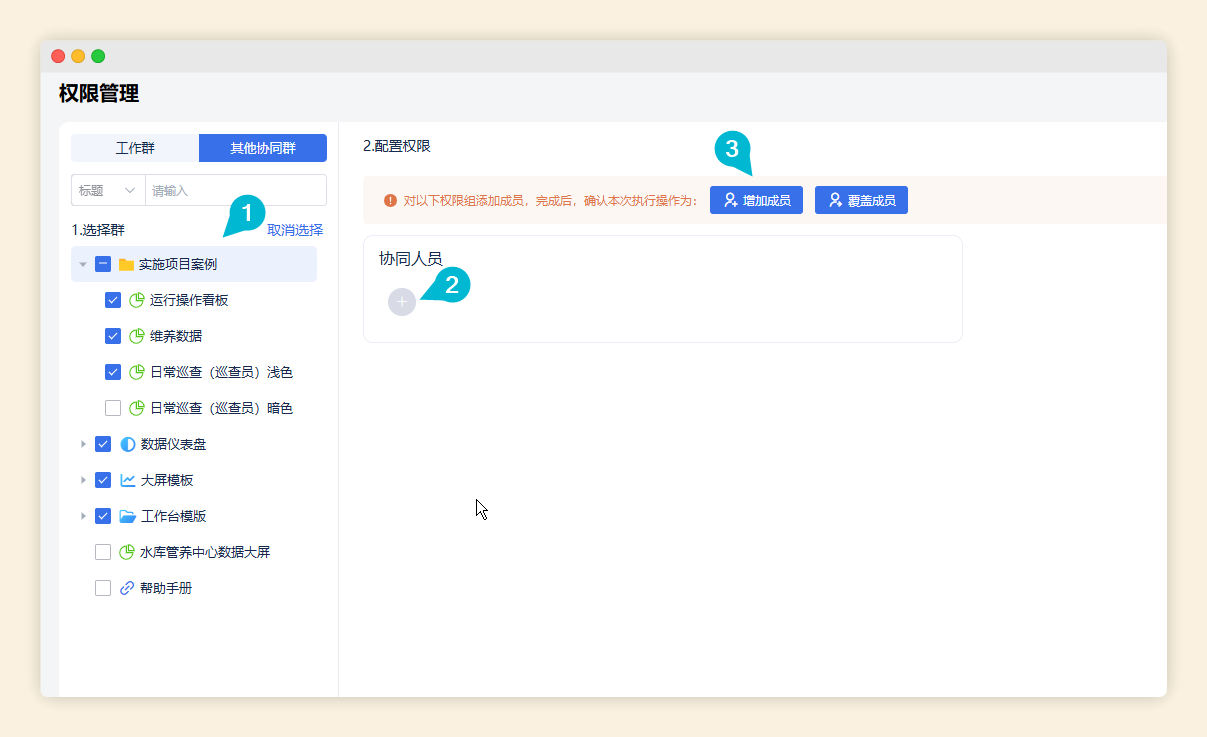Select the 其他协同群 tab
Viewport: 1207px width, 737px height.
[x=262, y=148]
